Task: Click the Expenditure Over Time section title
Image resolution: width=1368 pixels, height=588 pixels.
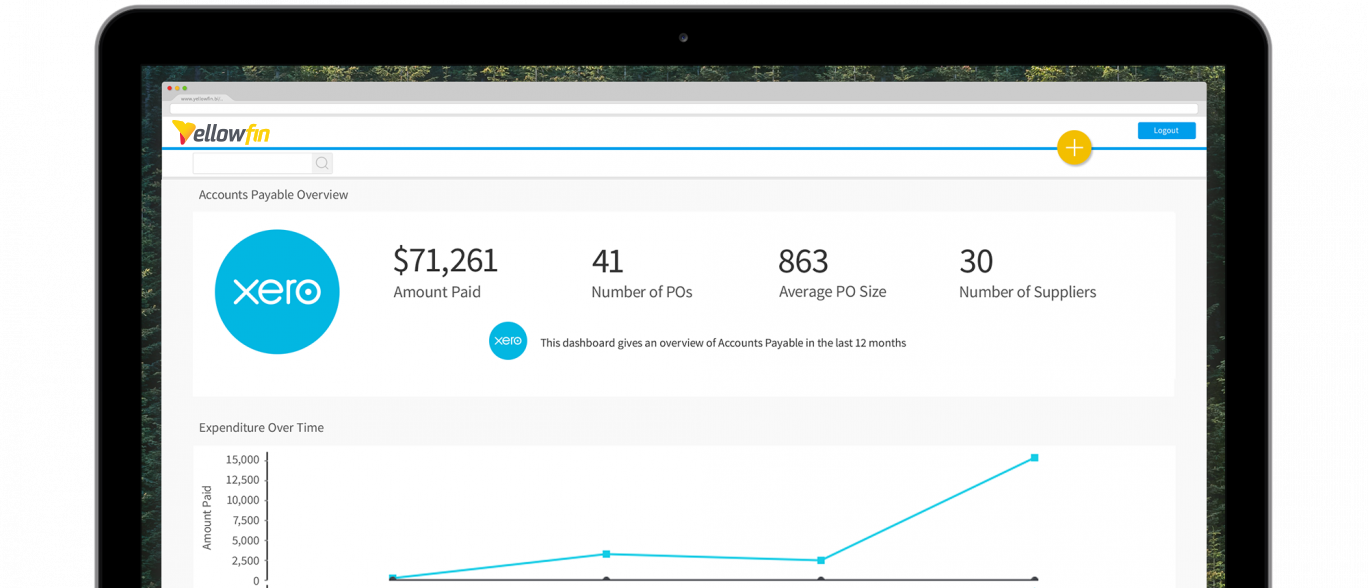Action: tap(261, 427)
